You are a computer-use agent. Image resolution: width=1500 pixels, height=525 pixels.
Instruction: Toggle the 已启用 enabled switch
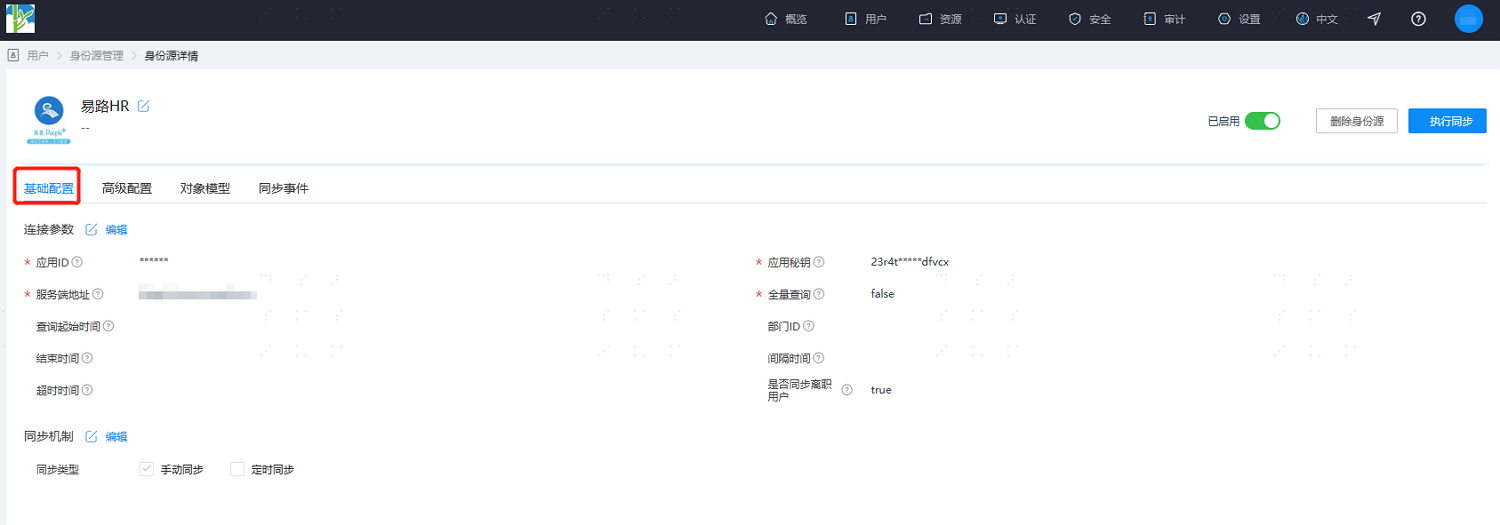pyautogui.click(x=1262, y=121)
